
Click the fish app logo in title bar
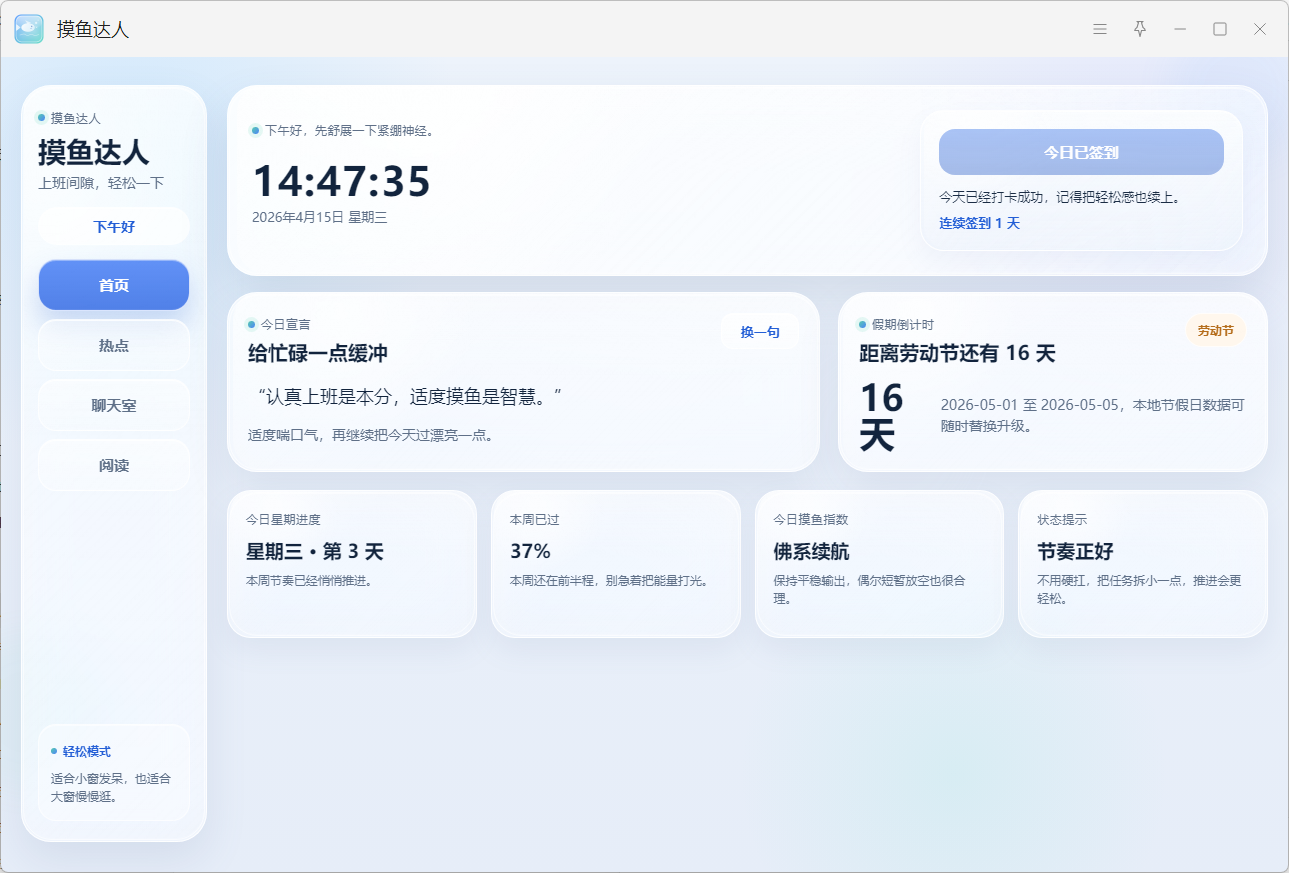[x=29, y=29]
